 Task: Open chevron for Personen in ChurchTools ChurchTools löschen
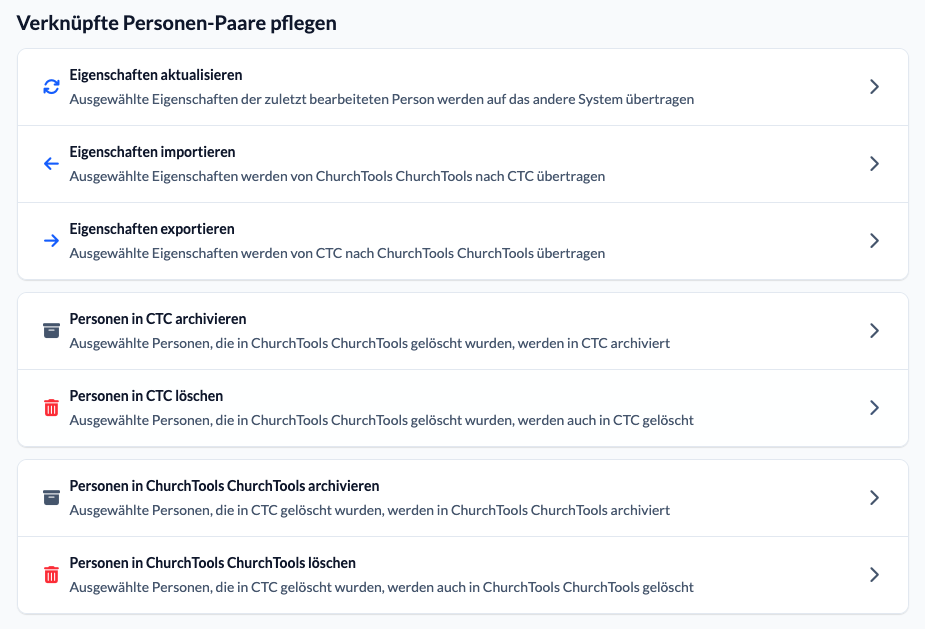click(x=874, y=575)
